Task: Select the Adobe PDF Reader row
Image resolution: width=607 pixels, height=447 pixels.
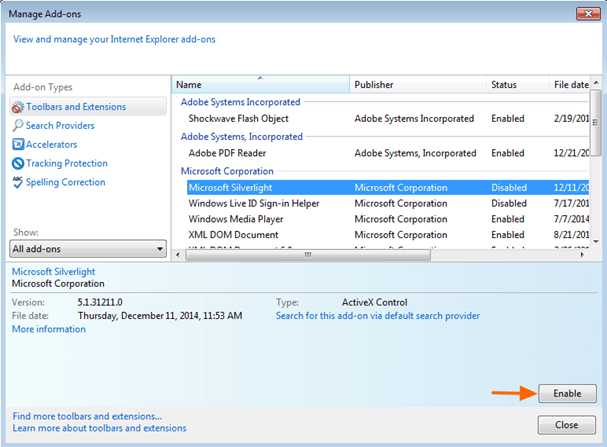Action: pos(388,153)
